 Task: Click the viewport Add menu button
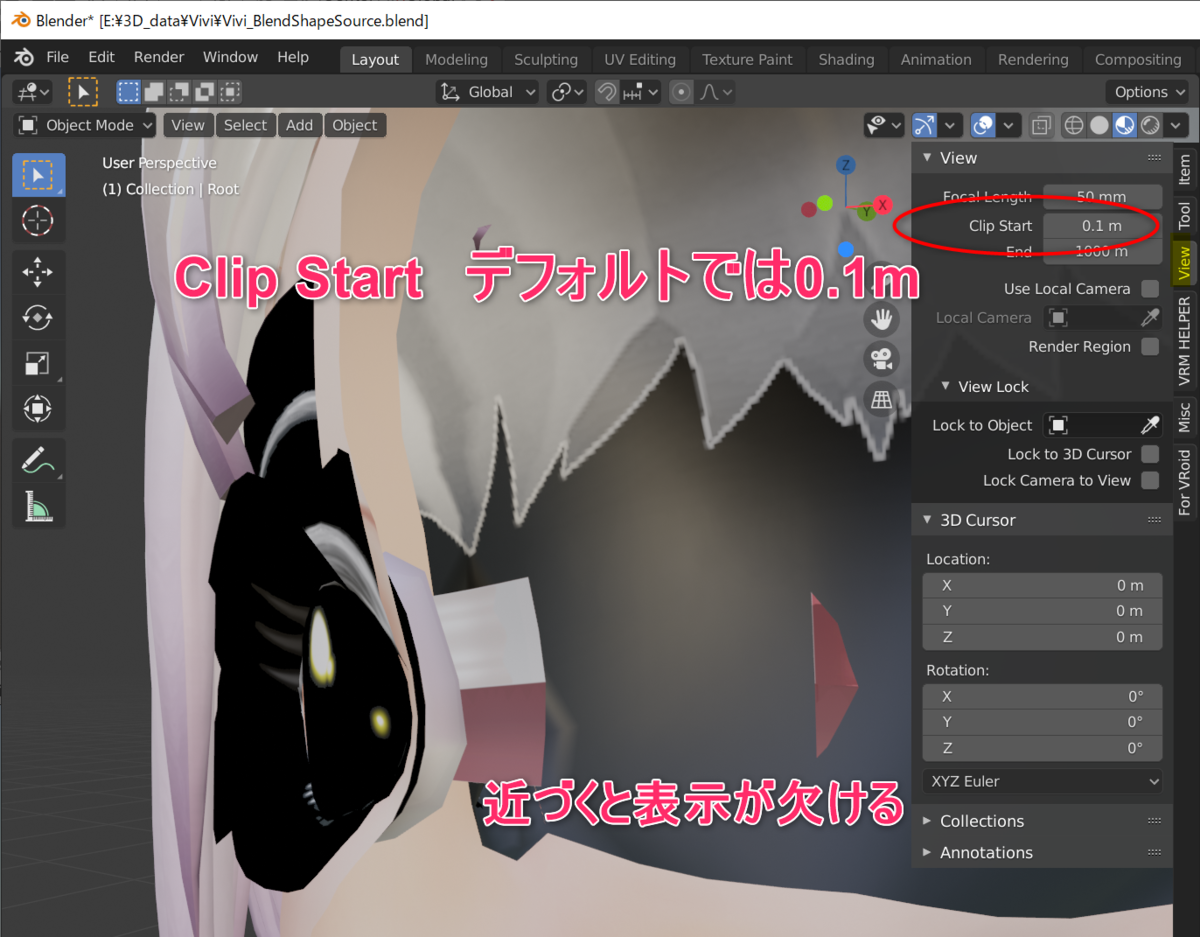click(x=299, y=126)
